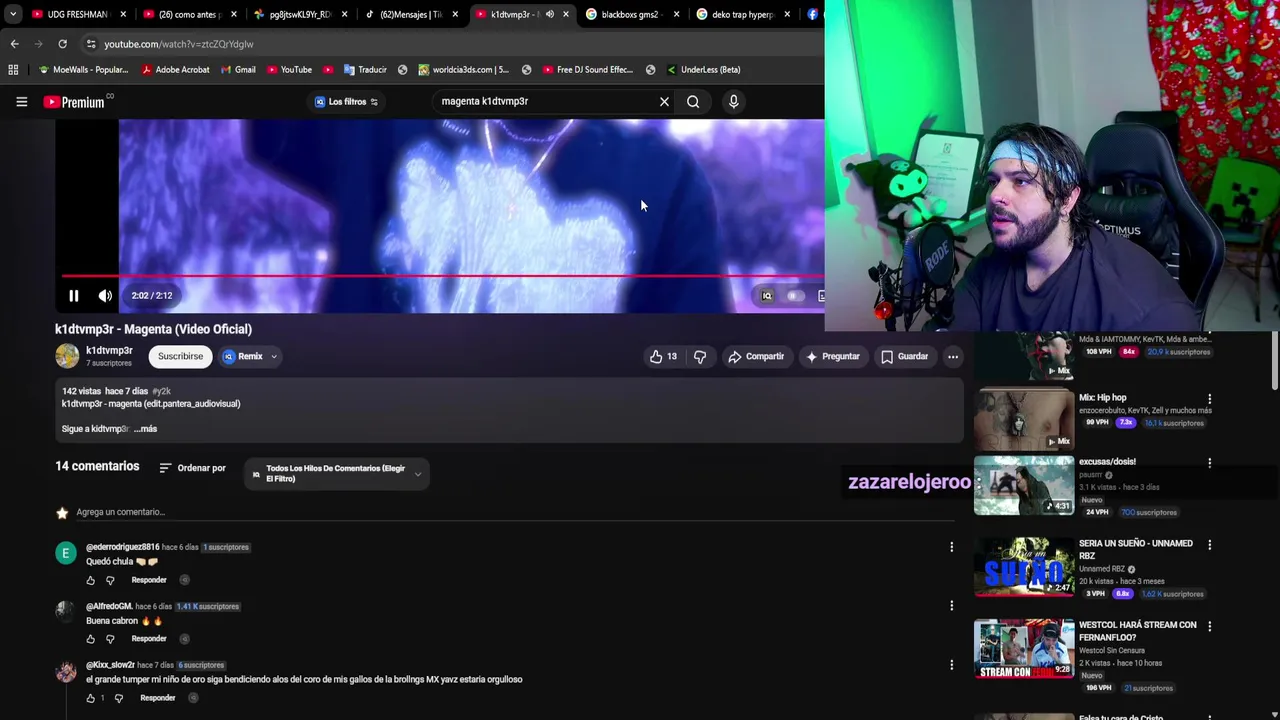Like the comment by @Kixx_slow2r
This screenshot has width=1280, height=720.
tap(91, 698)
